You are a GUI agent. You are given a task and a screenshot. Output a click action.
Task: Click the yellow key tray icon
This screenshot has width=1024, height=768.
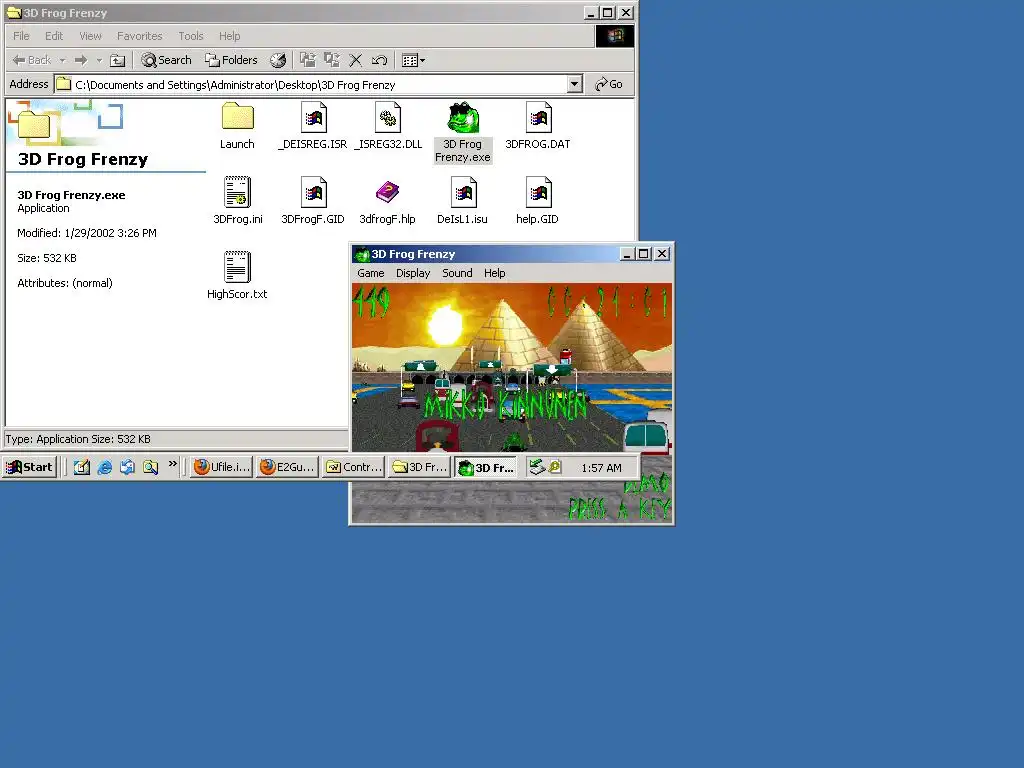pyautogui.click(x=554, y=467)
